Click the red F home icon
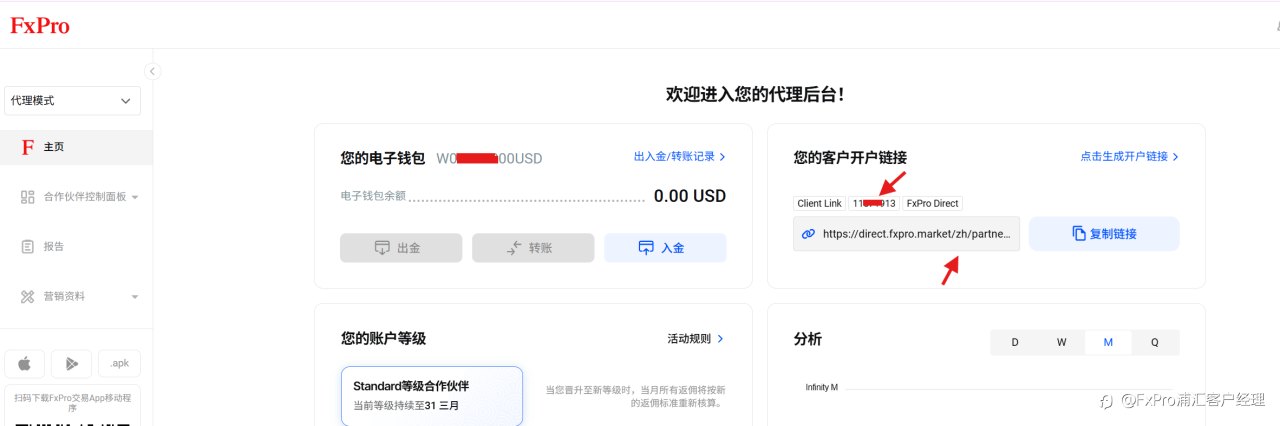 click(28, 147)
